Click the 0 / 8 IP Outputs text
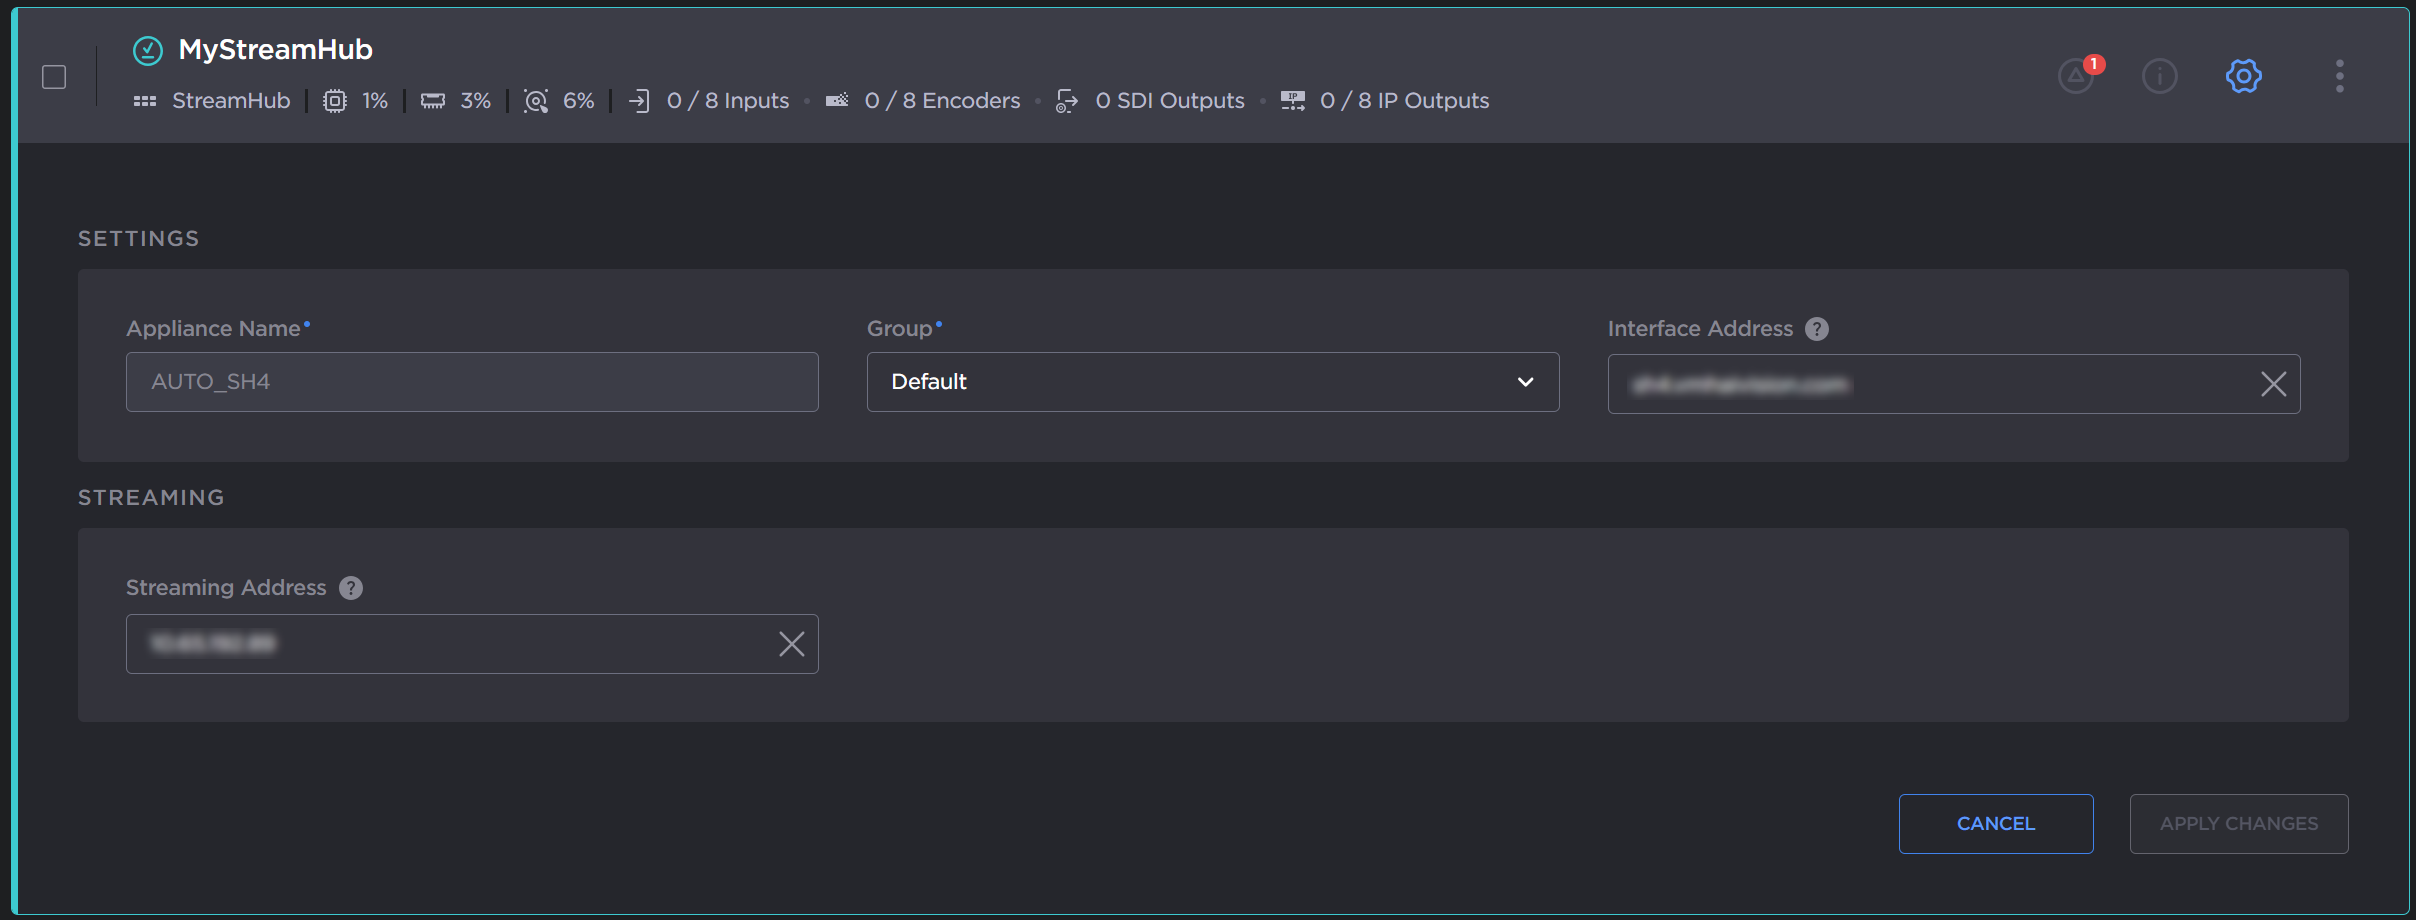Image resolution: width=2416 pixels, height=920 pixels. click(1405, 101)
